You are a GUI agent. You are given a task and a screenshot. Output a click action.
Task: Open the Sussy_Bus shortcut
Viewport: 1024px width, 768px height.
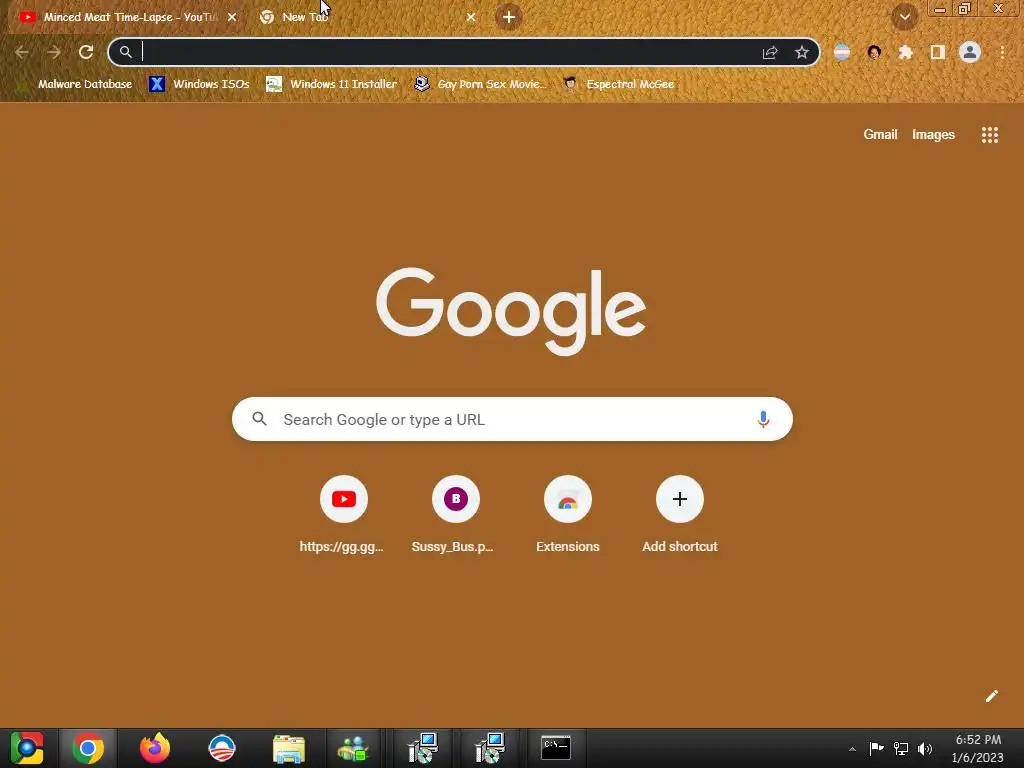click(455, 516)
